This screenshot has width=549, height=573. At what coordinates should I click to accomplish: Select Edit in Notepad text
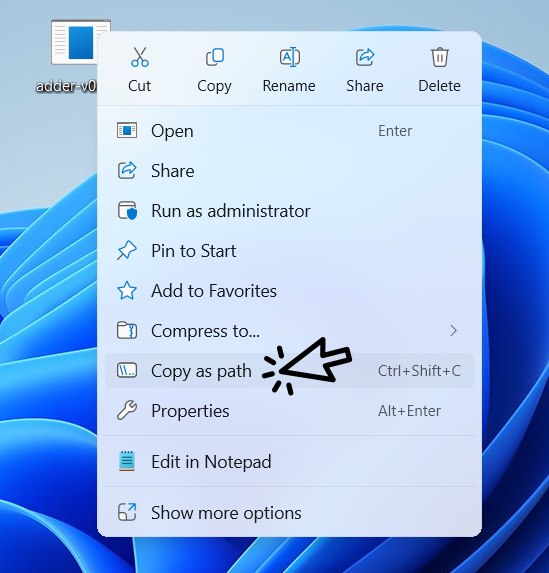tap(211, 462)
